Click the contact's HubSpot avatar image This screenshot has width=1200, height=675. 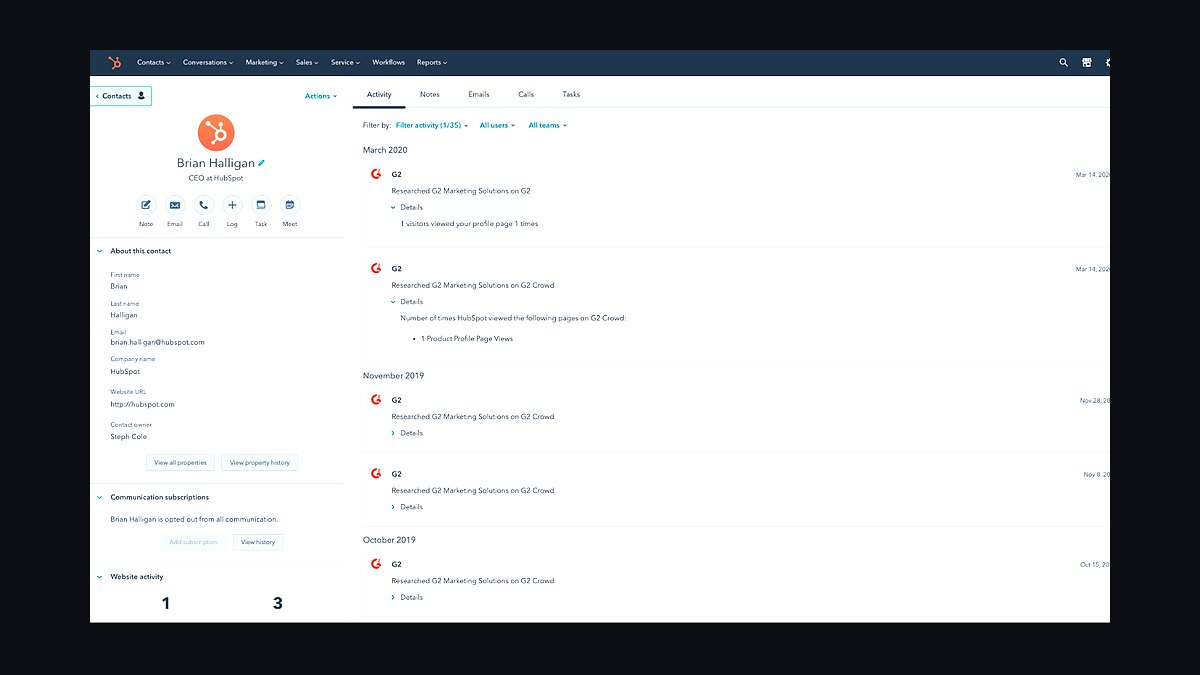pos(216,132)
